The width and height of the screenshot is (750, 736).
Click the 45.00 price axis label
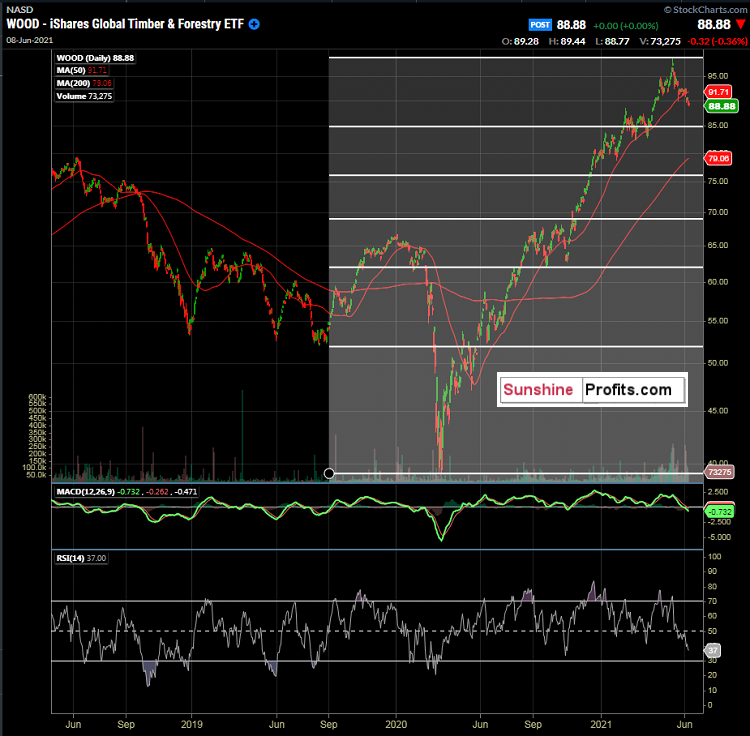[718, 411]
